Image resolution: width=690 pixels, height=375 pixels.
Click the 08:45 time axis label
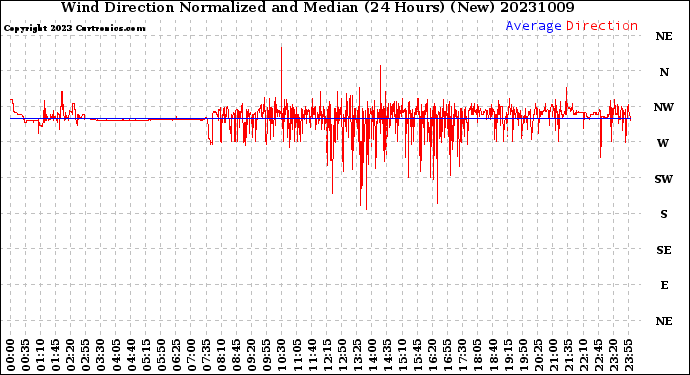coord(237,355)
